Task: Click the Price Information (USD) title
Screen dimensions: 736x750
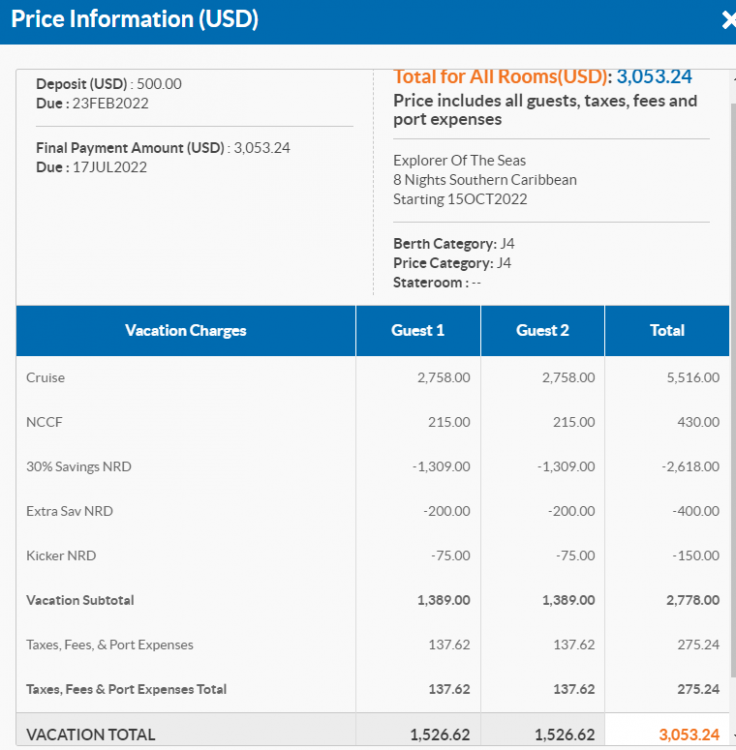Action: click(134, 19)
